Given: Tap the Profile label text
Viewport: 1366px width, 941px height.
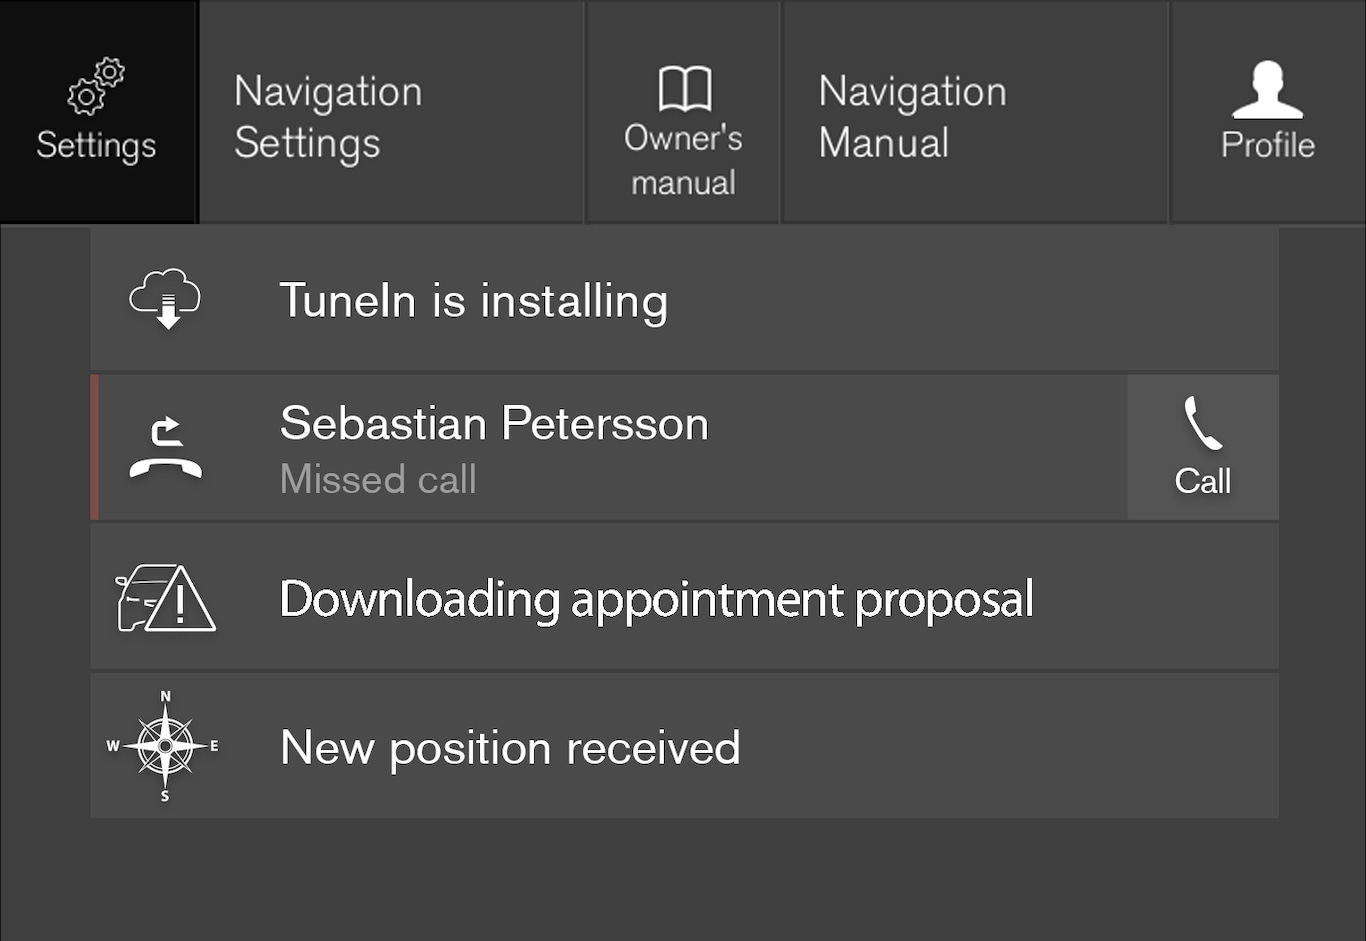Looking at the screenshot, I should tap(1267, 146).
